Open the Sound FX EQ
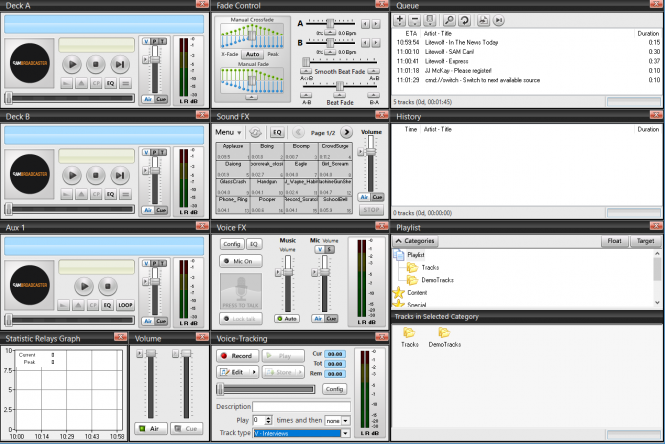This screenshot has width=665, height=444. click(277, 132)
